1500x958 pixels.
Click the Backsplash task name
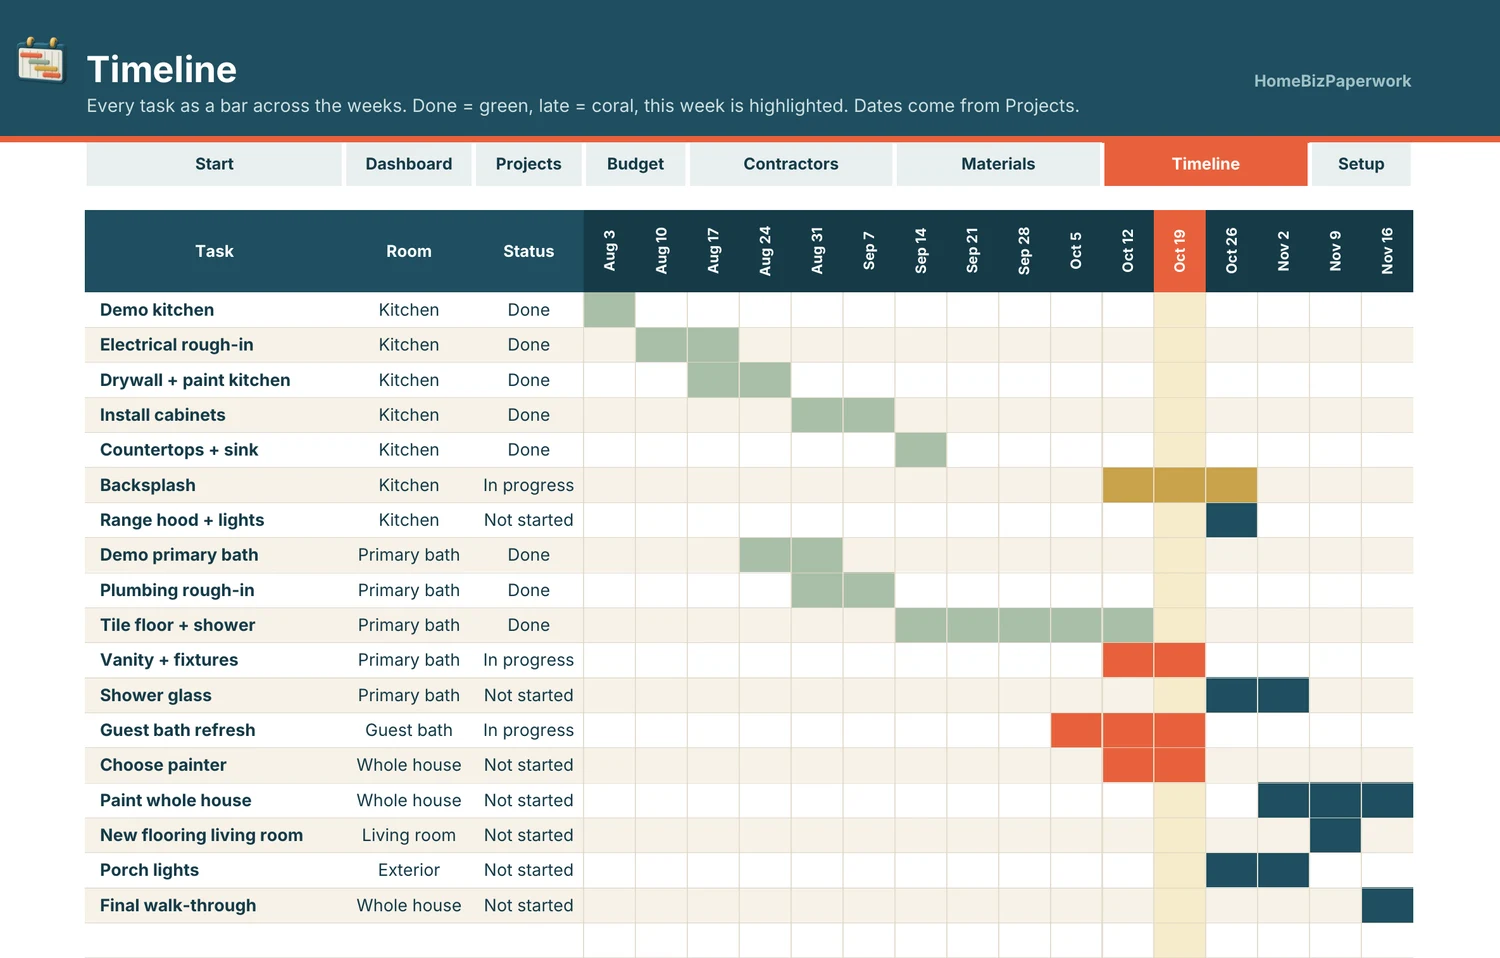pos(148,485)
